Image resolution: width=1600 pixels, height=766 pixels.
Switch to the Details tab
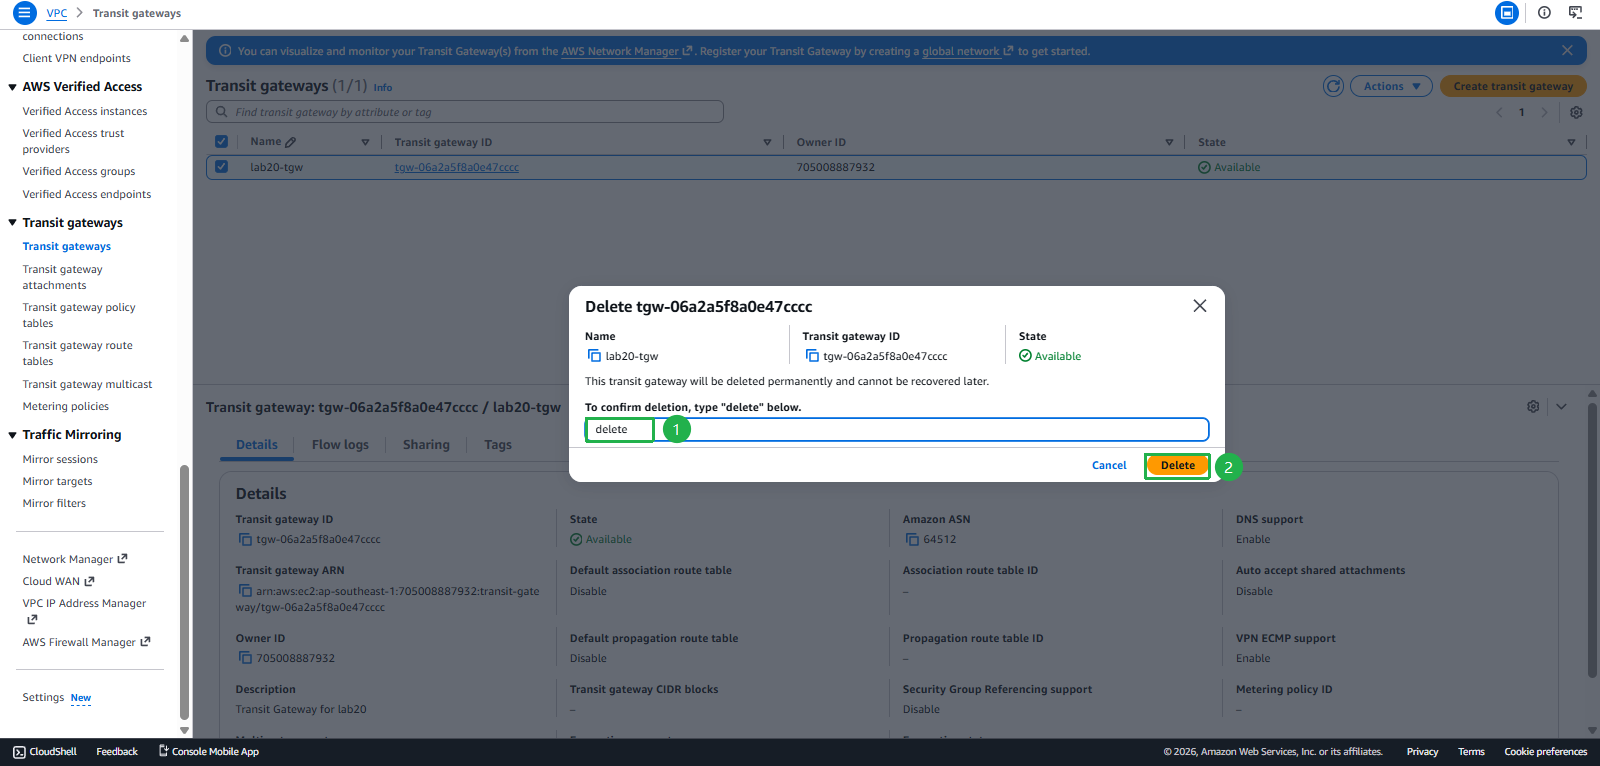tap(257, 445)
